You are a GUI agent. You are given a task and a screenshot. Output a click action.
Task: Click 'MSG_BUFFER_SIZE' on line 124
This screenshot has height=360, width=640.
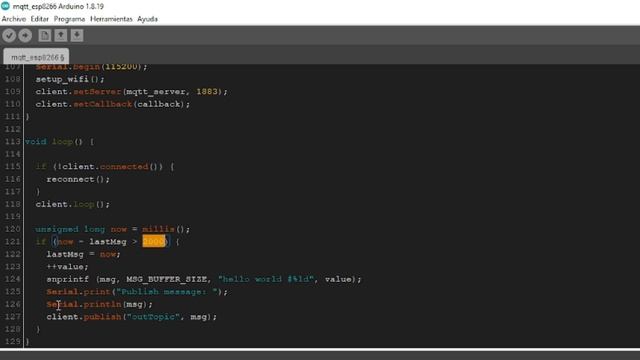coord(167,279)
